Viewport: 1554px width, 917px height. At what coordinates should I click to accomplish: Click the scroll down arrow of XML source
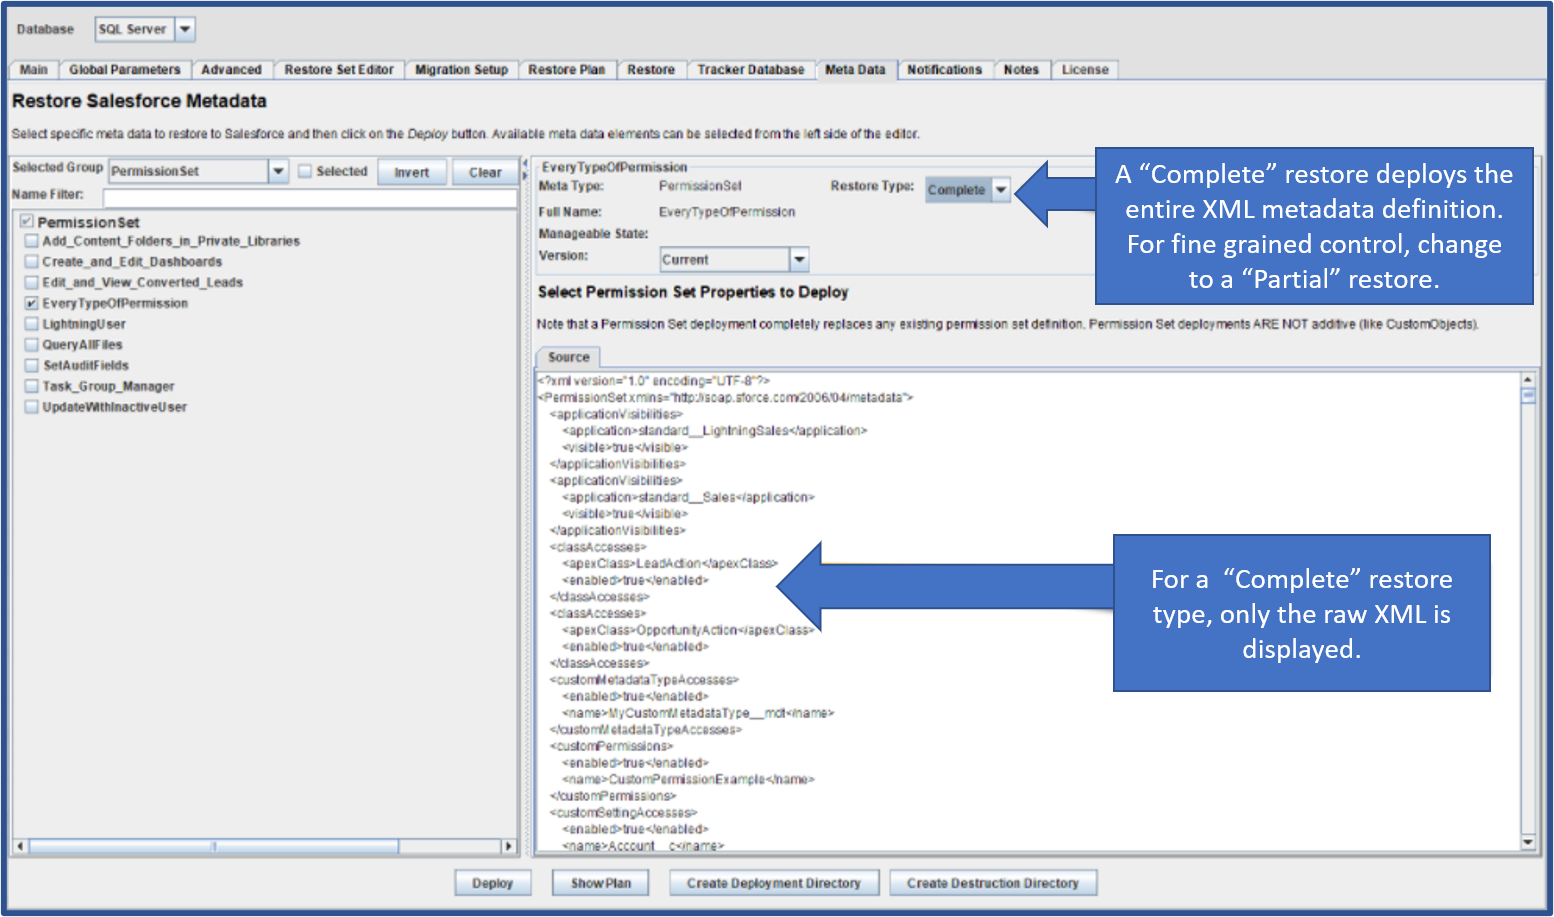coord(1528,843)
